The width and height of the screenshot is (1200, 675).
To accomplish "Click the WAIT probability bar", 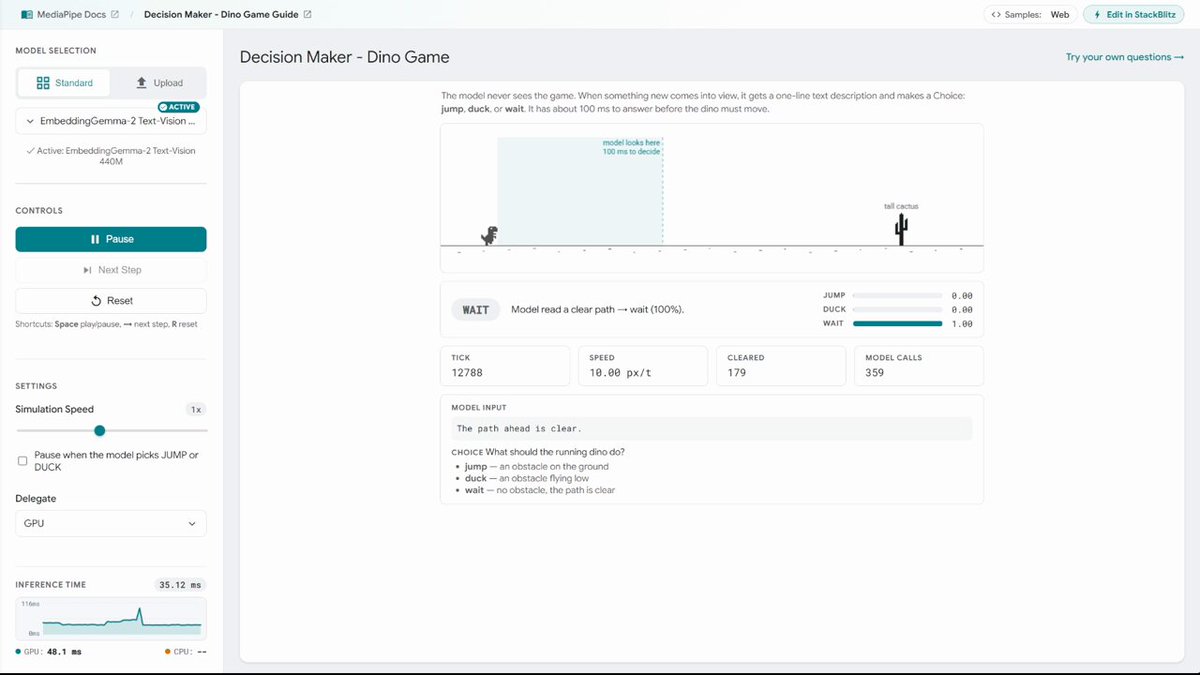I will pyautogui.click(x=898, y=323).
